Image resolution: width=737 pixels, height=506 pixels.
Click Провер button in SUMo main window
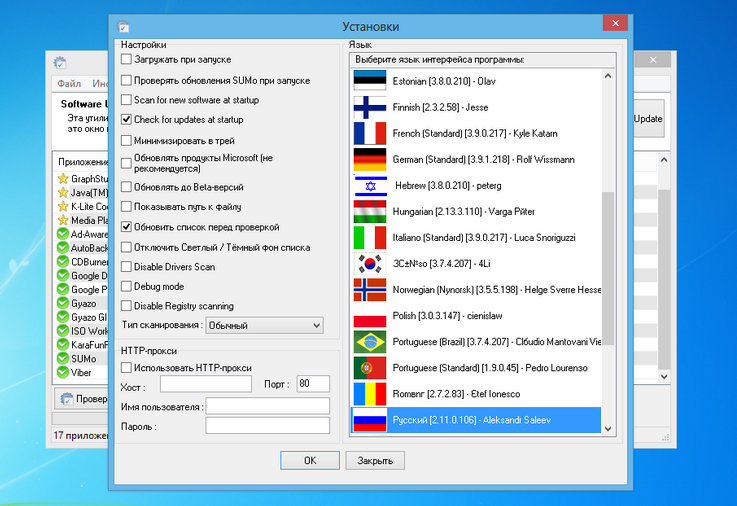tap(82, 399)
